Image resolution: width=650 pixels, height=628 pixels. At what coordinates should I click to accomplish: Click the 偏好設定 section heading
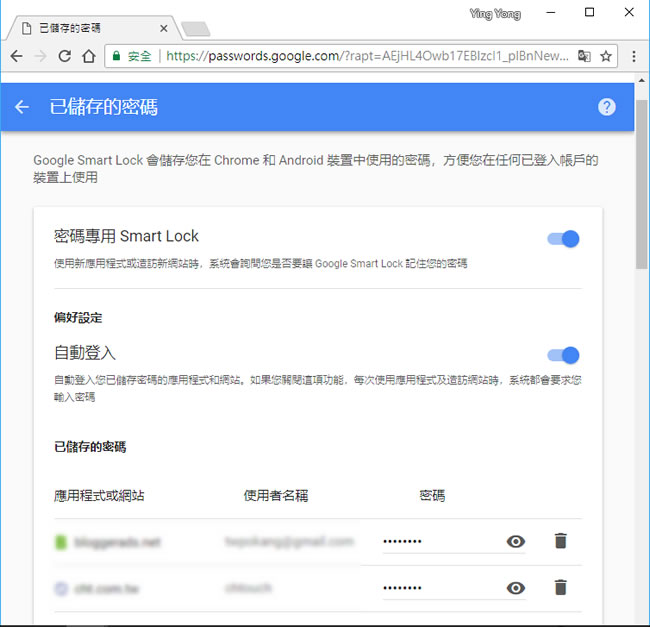(78, 318)
